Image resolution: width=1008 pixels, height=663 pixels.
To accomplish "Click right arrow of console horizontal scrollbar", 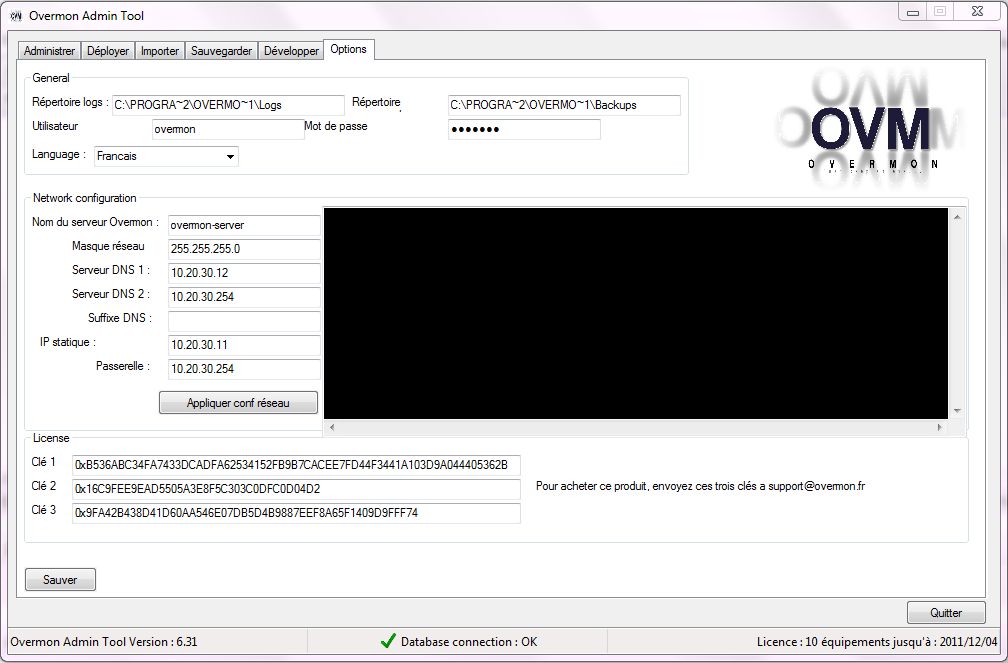I will 940,427.
